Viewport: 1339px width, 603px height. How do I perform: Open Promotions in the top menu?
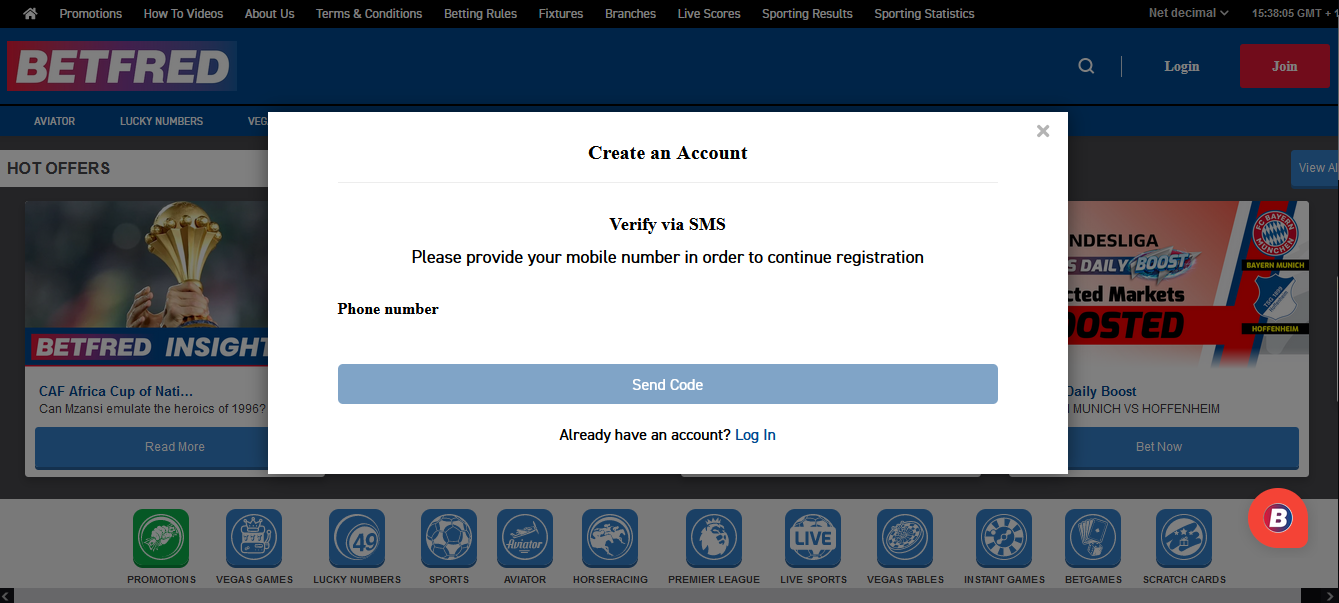point(90,13)
